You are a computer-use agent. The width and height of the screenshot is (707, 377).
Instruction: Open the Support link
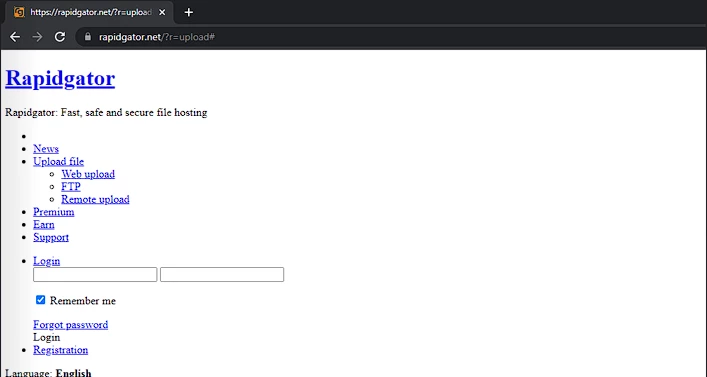51,237
